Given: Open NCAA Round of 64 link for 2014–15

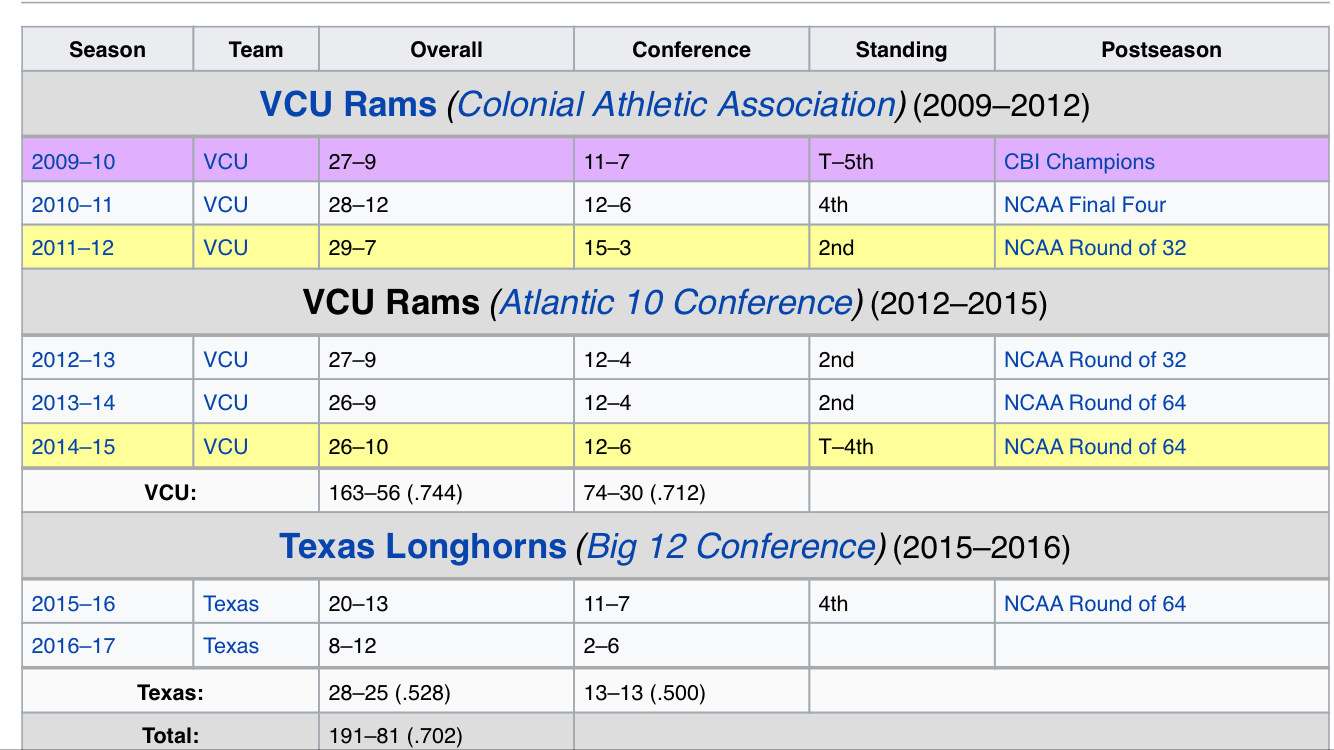Looking at the screenshot, I should click(x=1095, y=447).
